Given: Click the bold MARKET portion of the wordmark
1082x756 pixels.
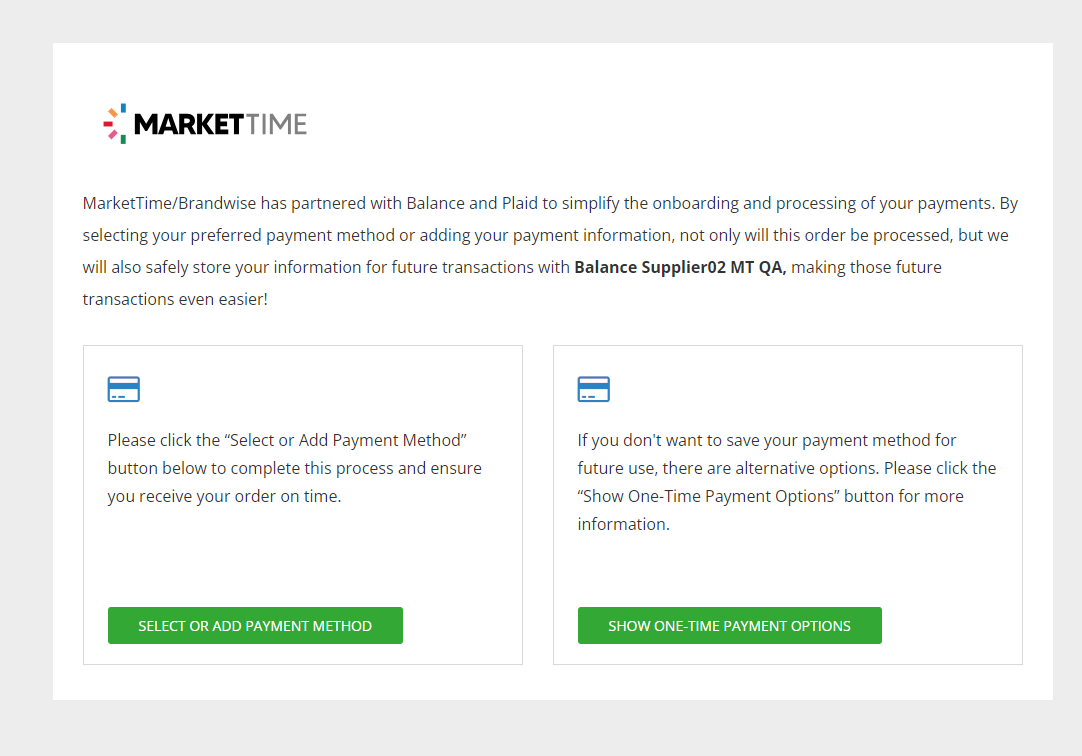Looking at the screenshot, I should (x=188, y=124).
